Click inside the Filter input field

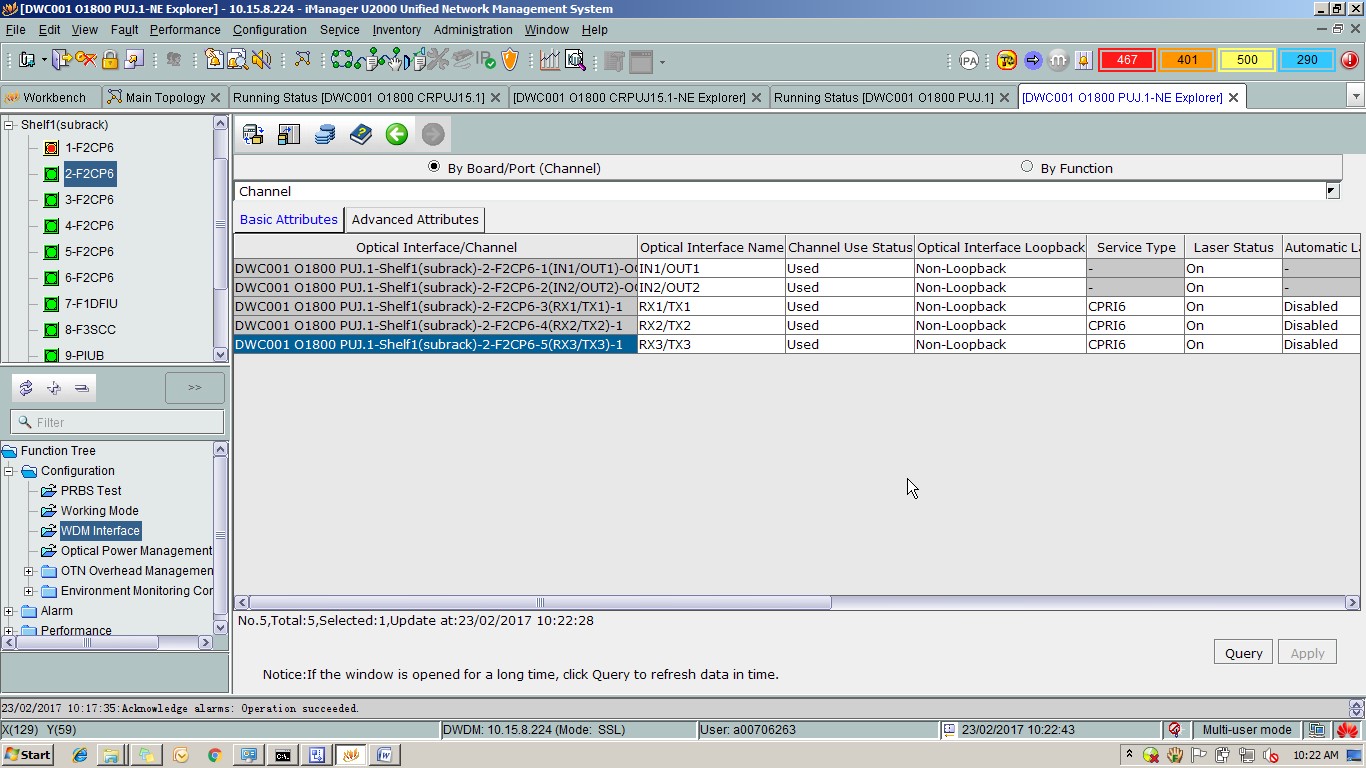117,422
